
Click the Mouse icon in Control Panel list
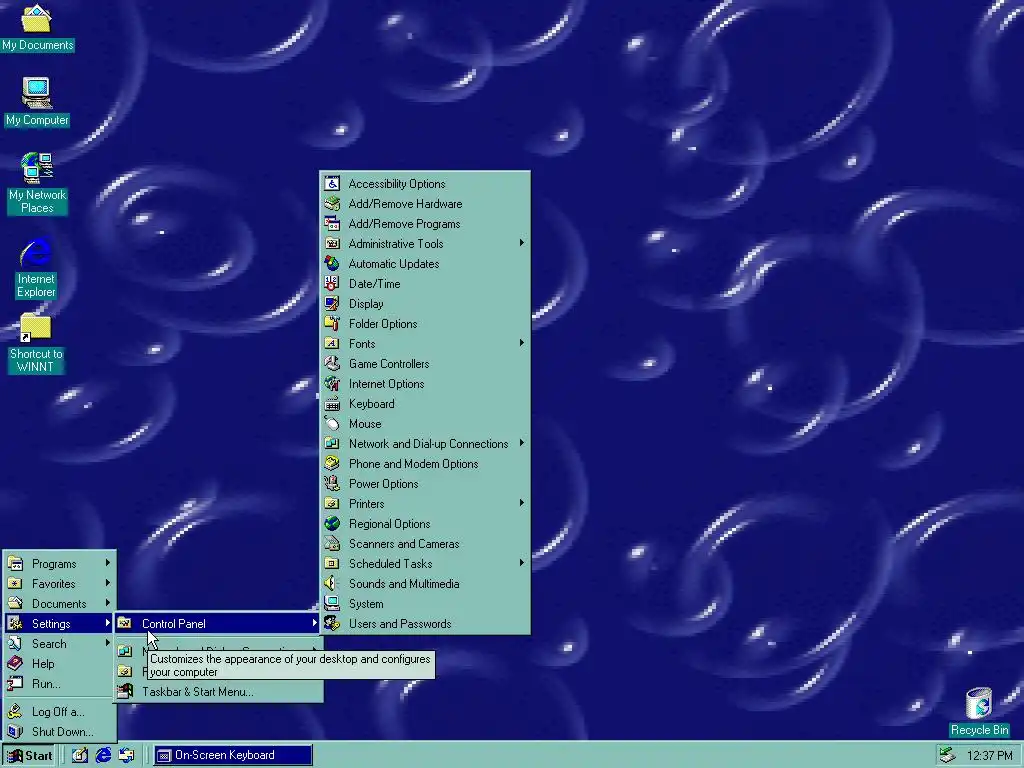pyautogui.click(x=332, y=423)
